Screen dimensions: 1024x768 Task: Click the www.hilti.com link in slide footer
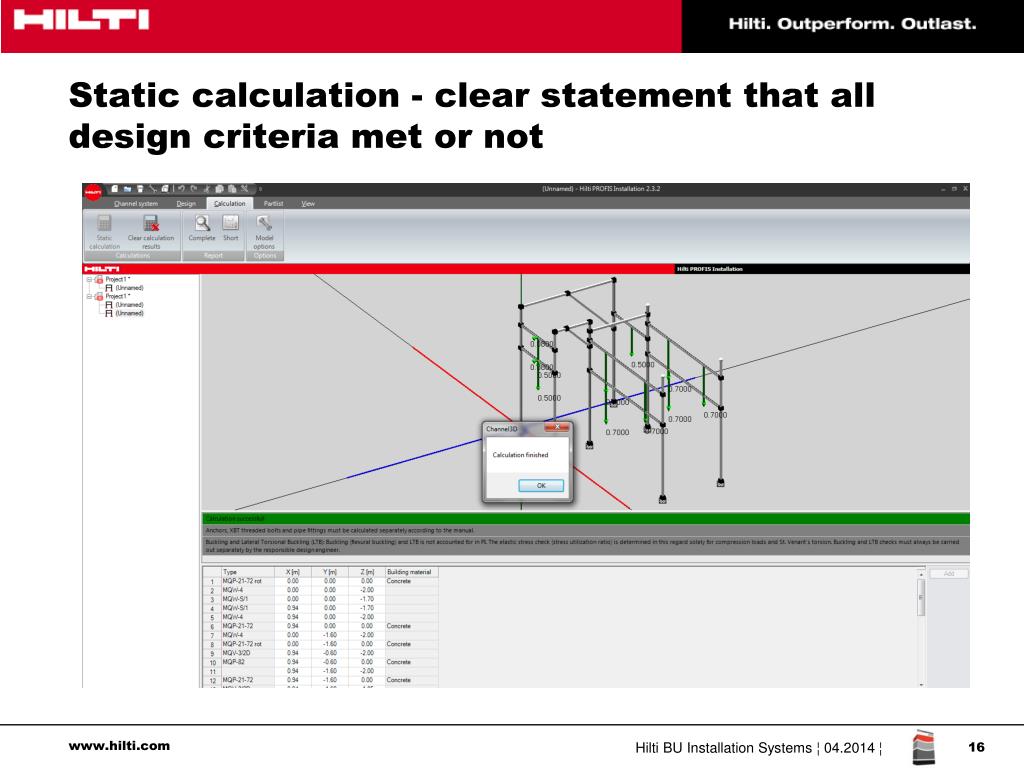119,746
